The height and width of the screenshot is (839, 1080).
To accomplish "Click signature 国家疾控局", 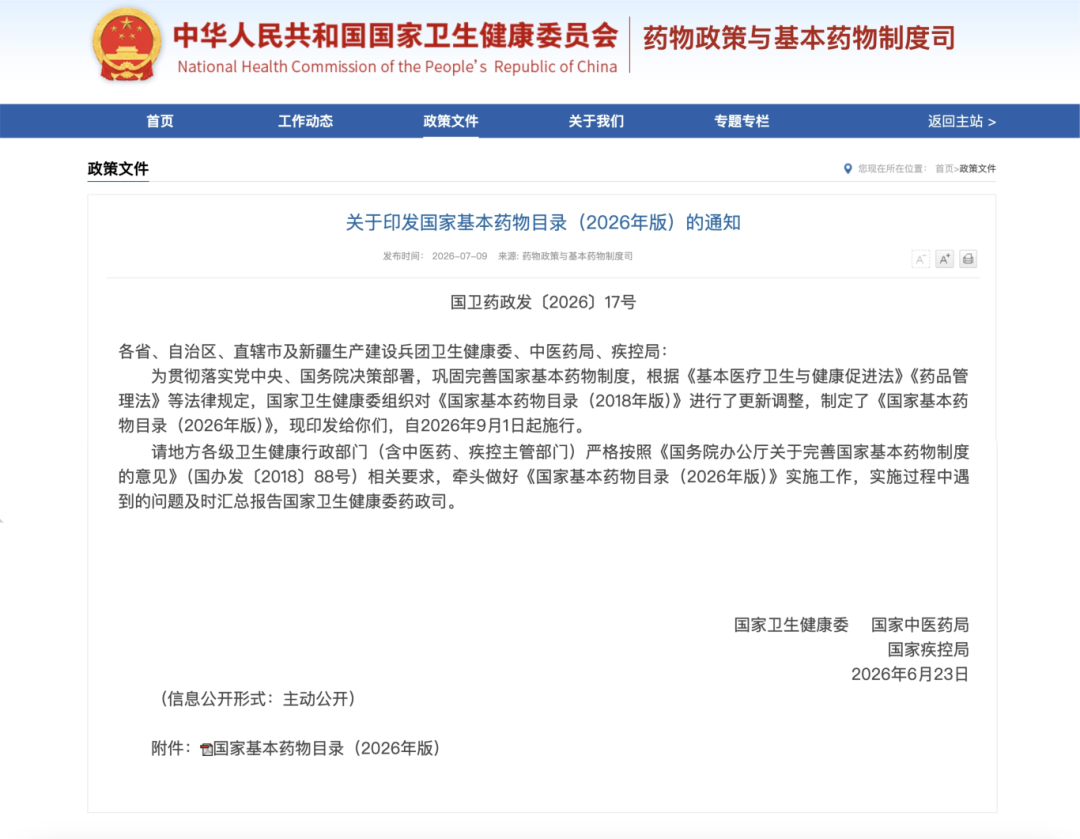I will pyautogui.click(x=928, y=650).
